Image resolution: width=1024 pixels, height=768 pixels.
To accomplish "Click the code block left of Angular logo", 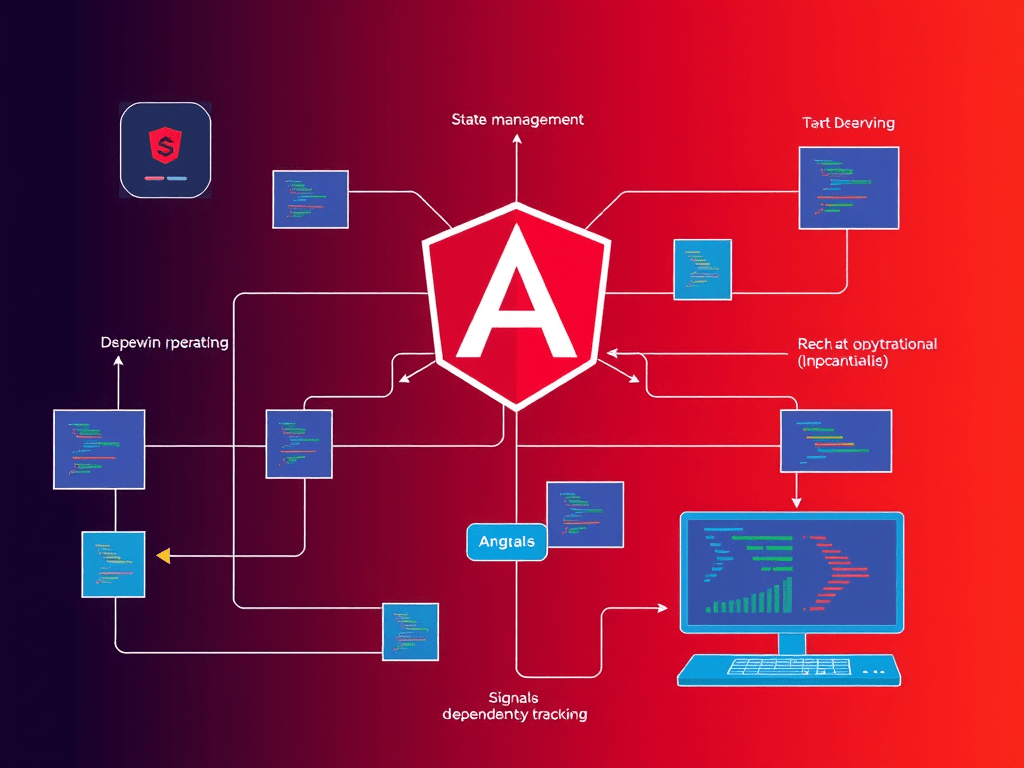I will pyautogui.click(x=297, y=443).
